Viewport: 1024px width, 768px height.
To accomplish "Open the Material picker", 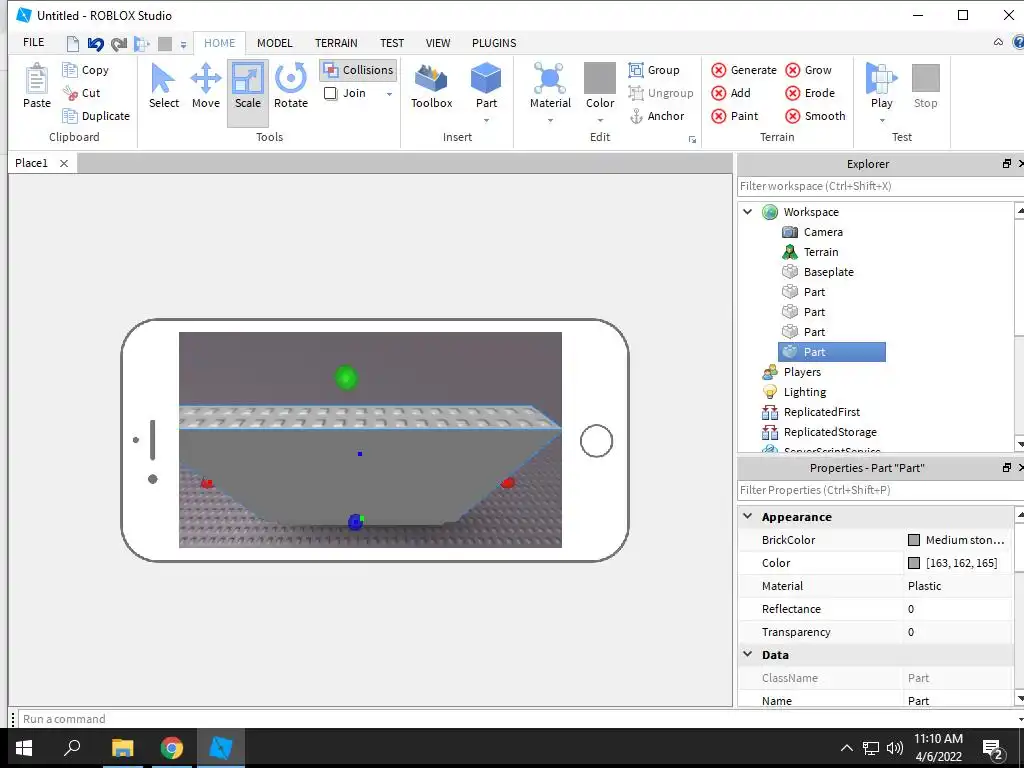I will coord(550,86).
